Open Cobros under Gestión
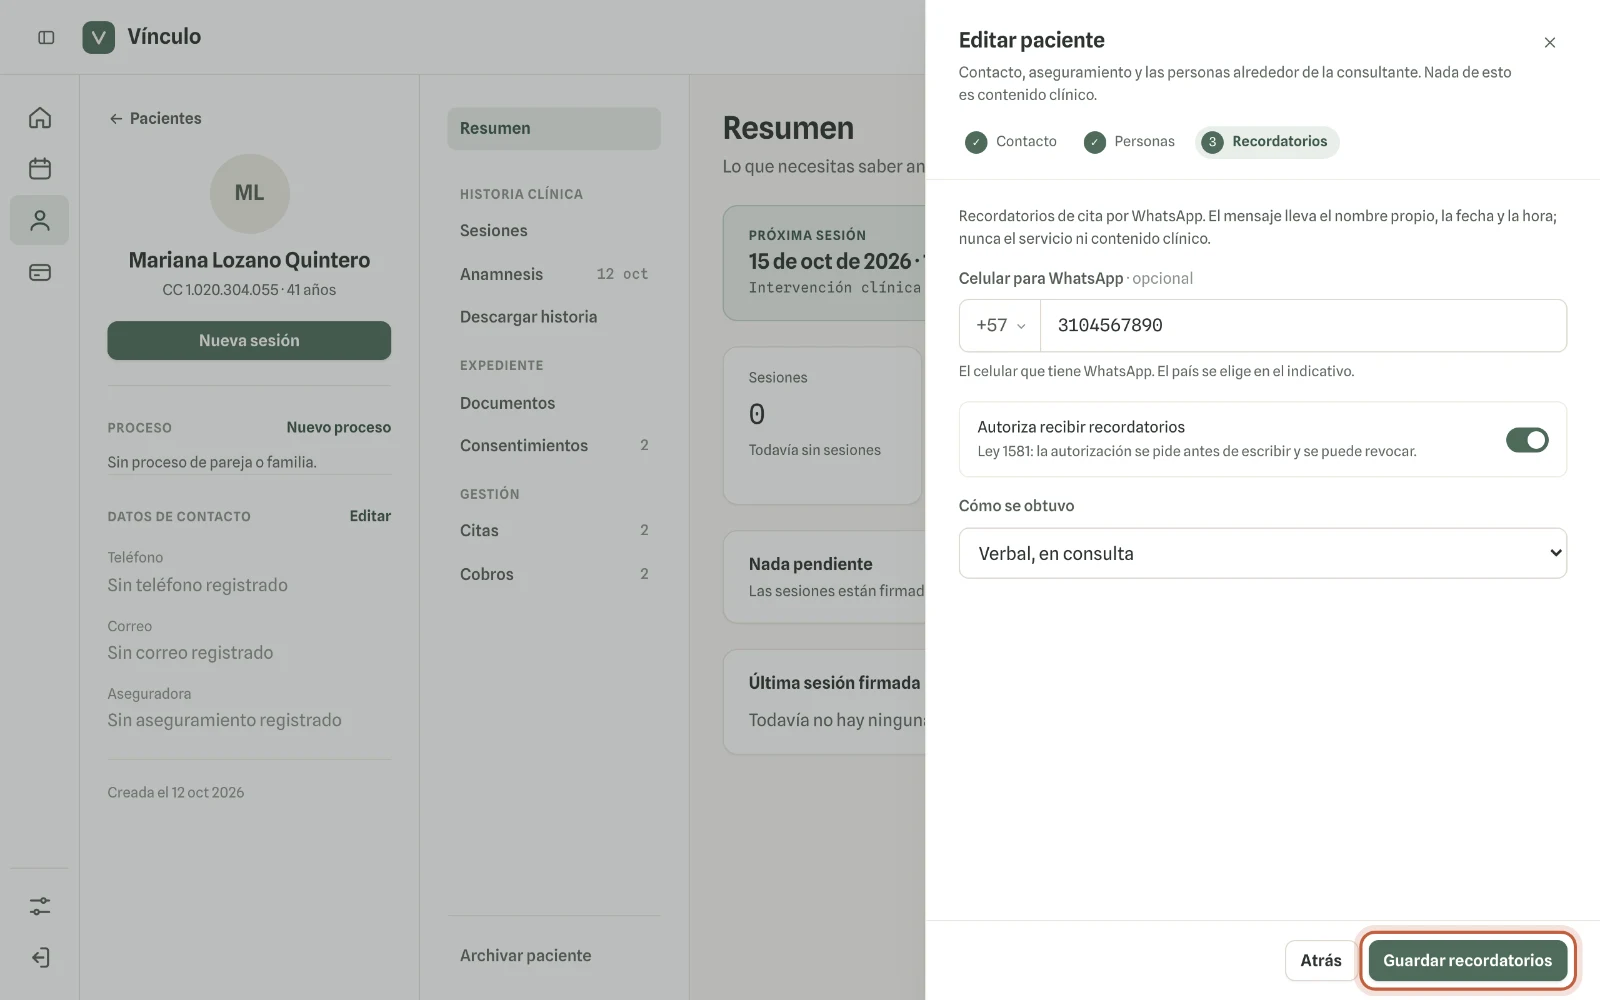1600x1000 pixels. click(x=554, y=574)
